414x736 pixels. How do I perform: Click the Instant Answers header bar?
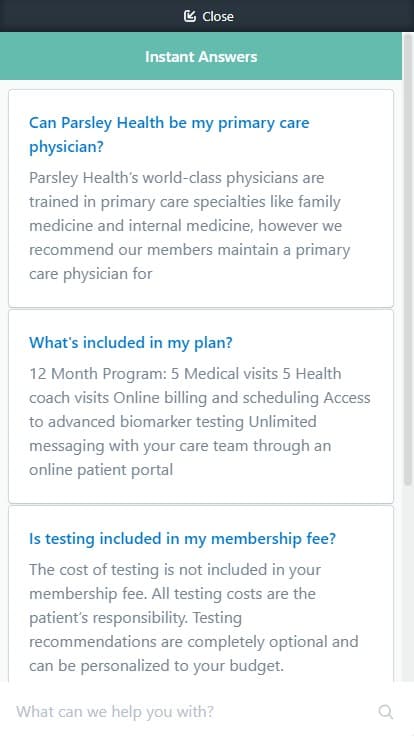click(201, 56)
